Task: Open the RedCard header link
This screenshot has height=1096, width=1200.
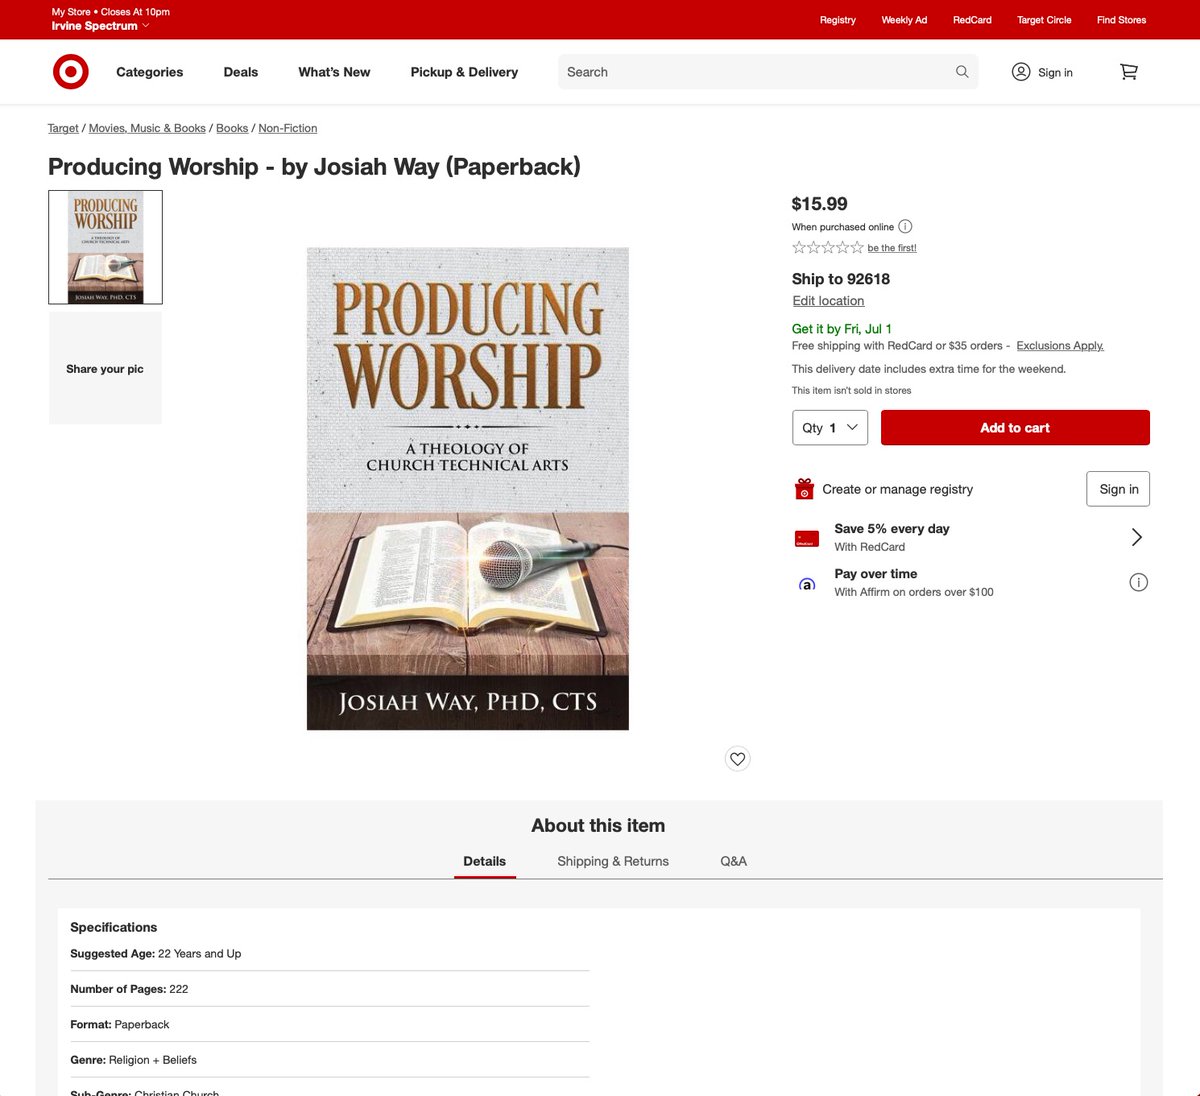Action: pyautogui.click(x=972, y=20)
